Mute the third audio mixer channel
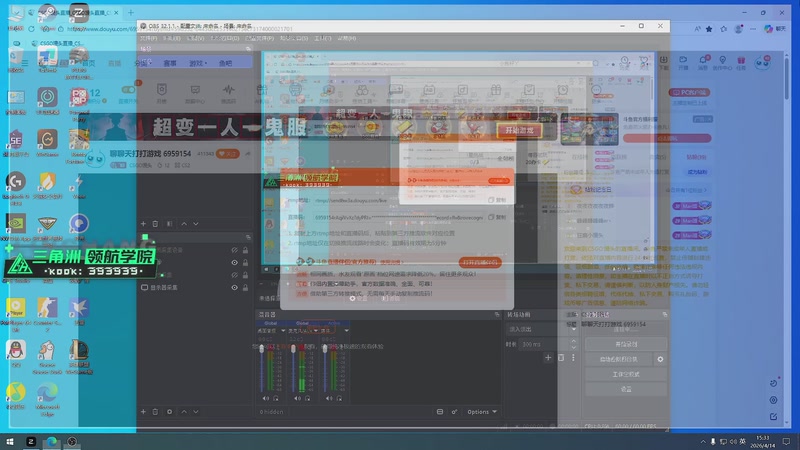The image size is (800, 450). tap(329, 398)
